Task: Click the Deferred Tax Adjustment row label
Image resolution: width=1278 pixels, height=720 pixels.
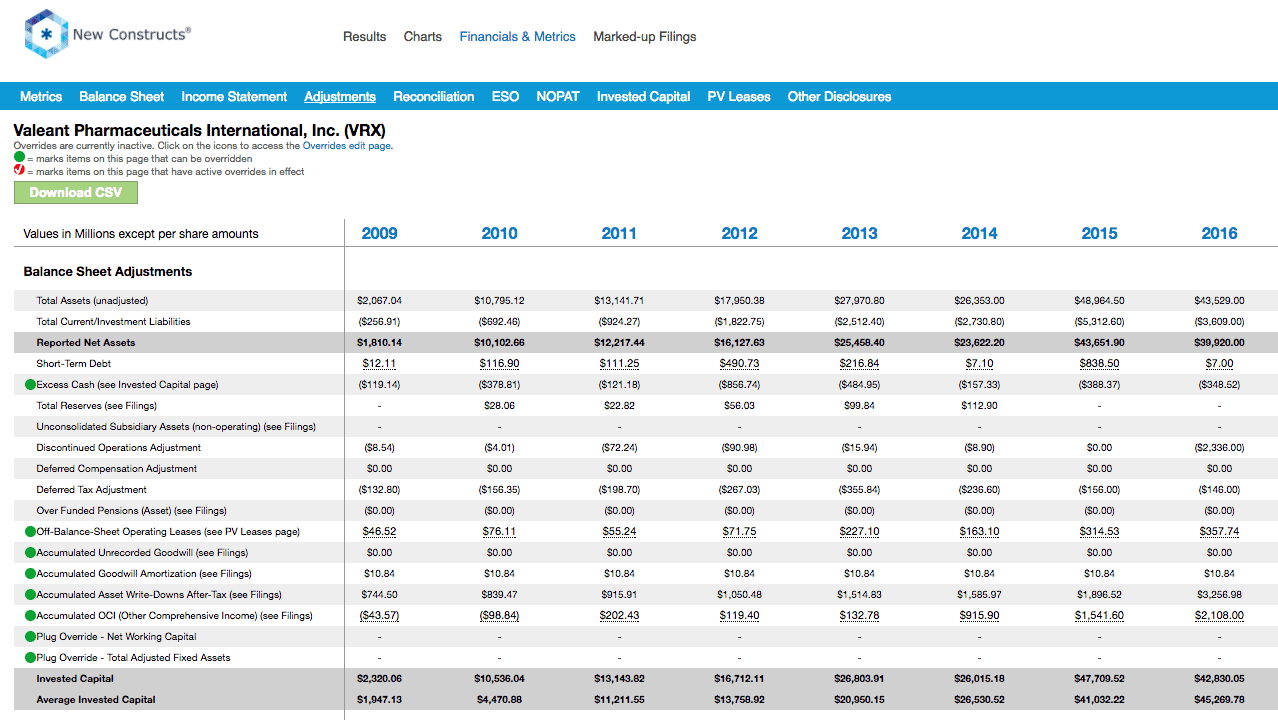Action: 92,490
